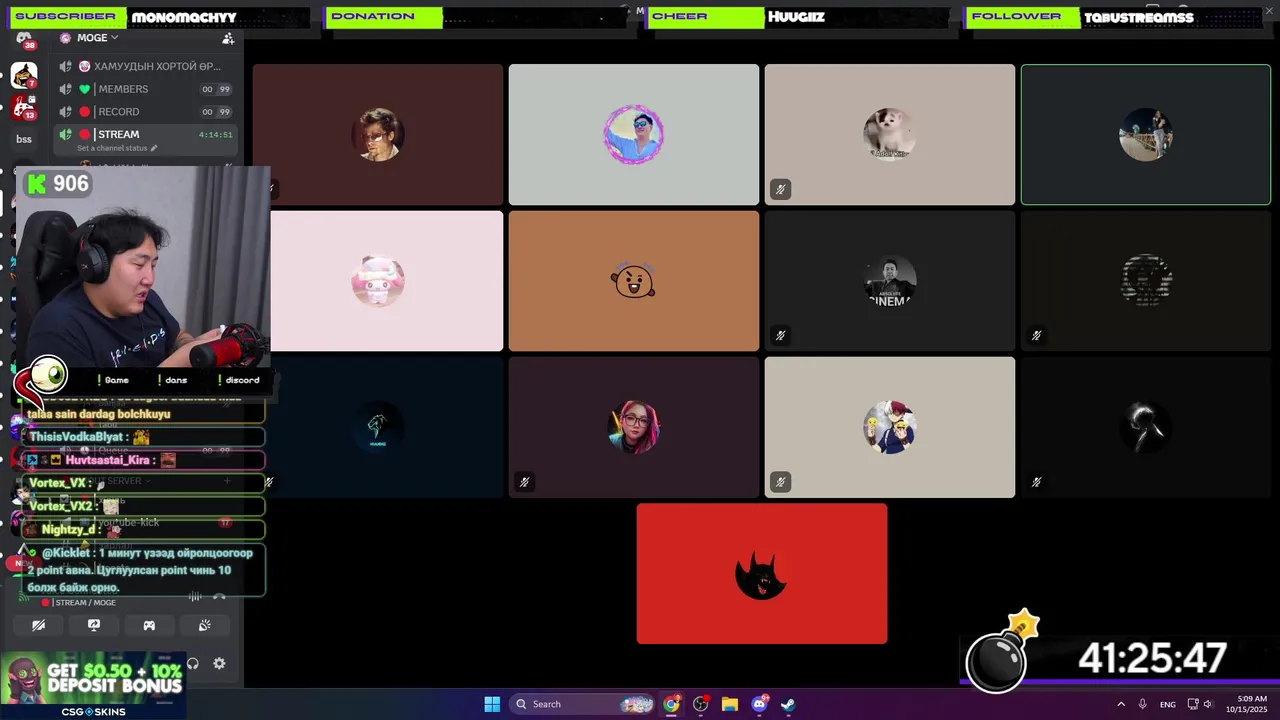Click the ThisisVodkaBlyat chat name
This screenshot has height=720, width=1280.
point(76,437)
